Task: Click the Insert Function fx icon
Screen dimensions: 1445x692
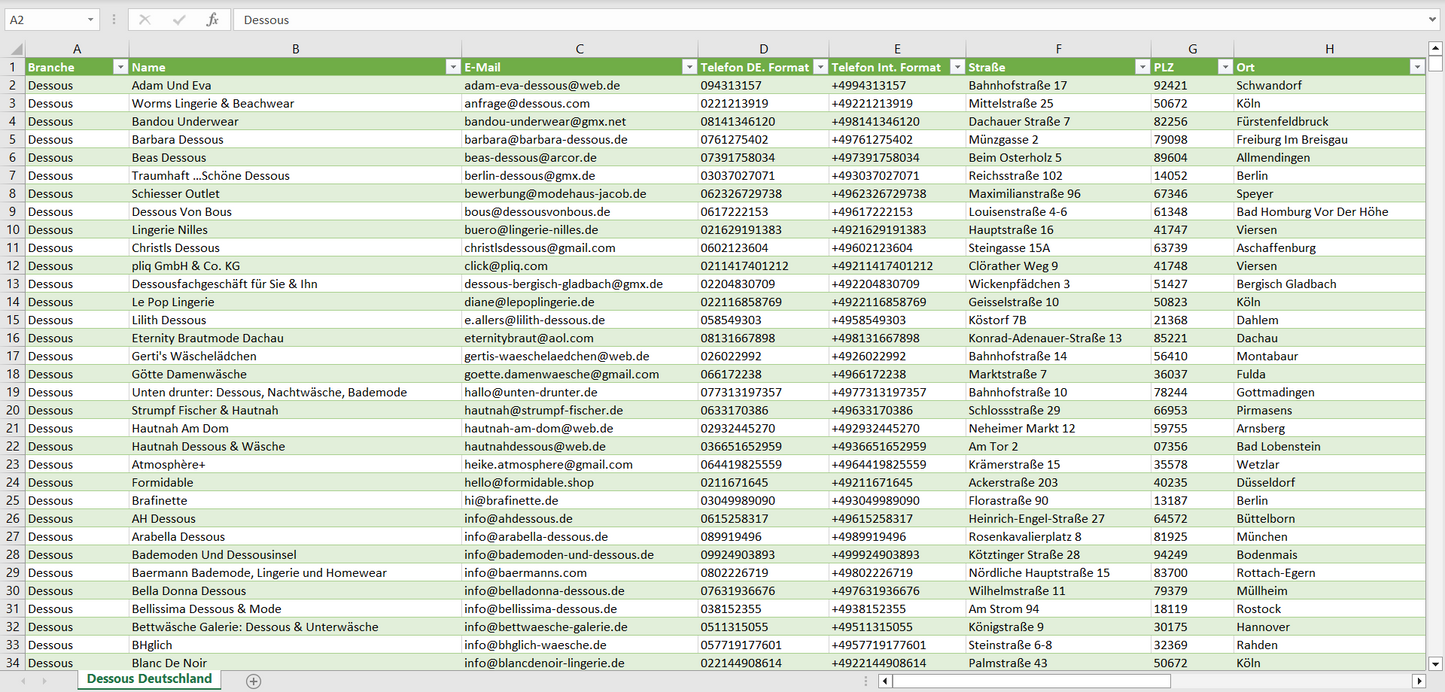Action: point(212,20)
